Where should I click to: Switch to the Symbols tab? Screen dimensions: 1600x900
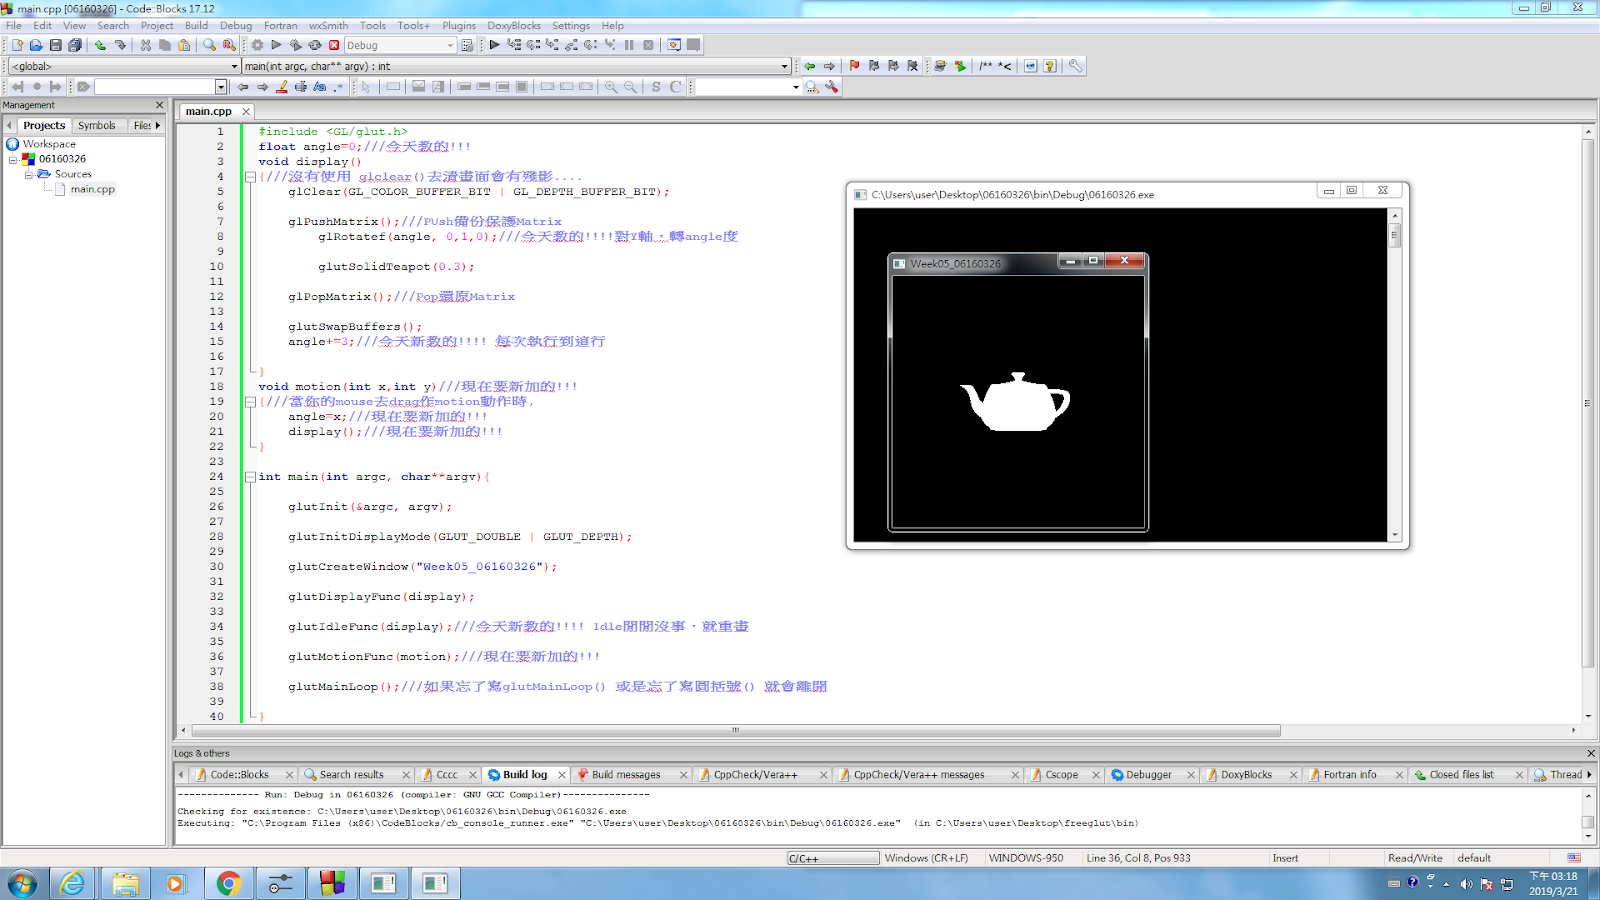[x=97, y=126]
